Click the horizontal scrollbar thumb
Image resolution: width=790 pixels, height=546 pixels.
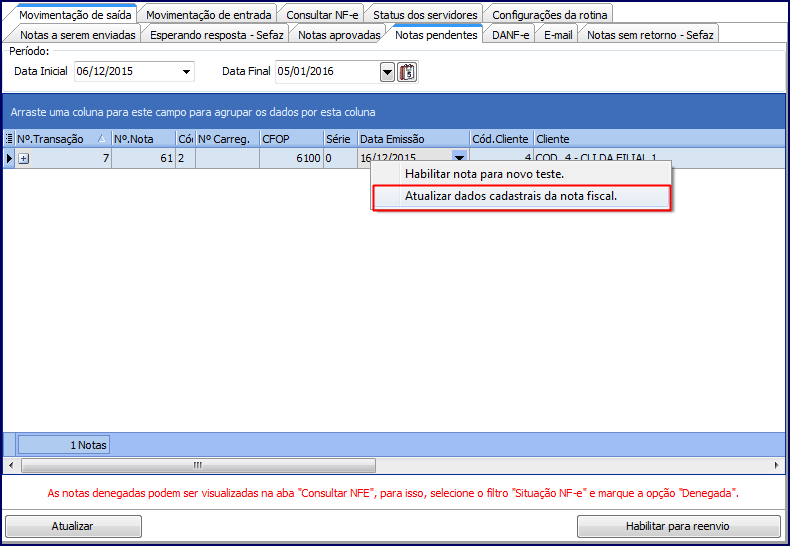199,465
